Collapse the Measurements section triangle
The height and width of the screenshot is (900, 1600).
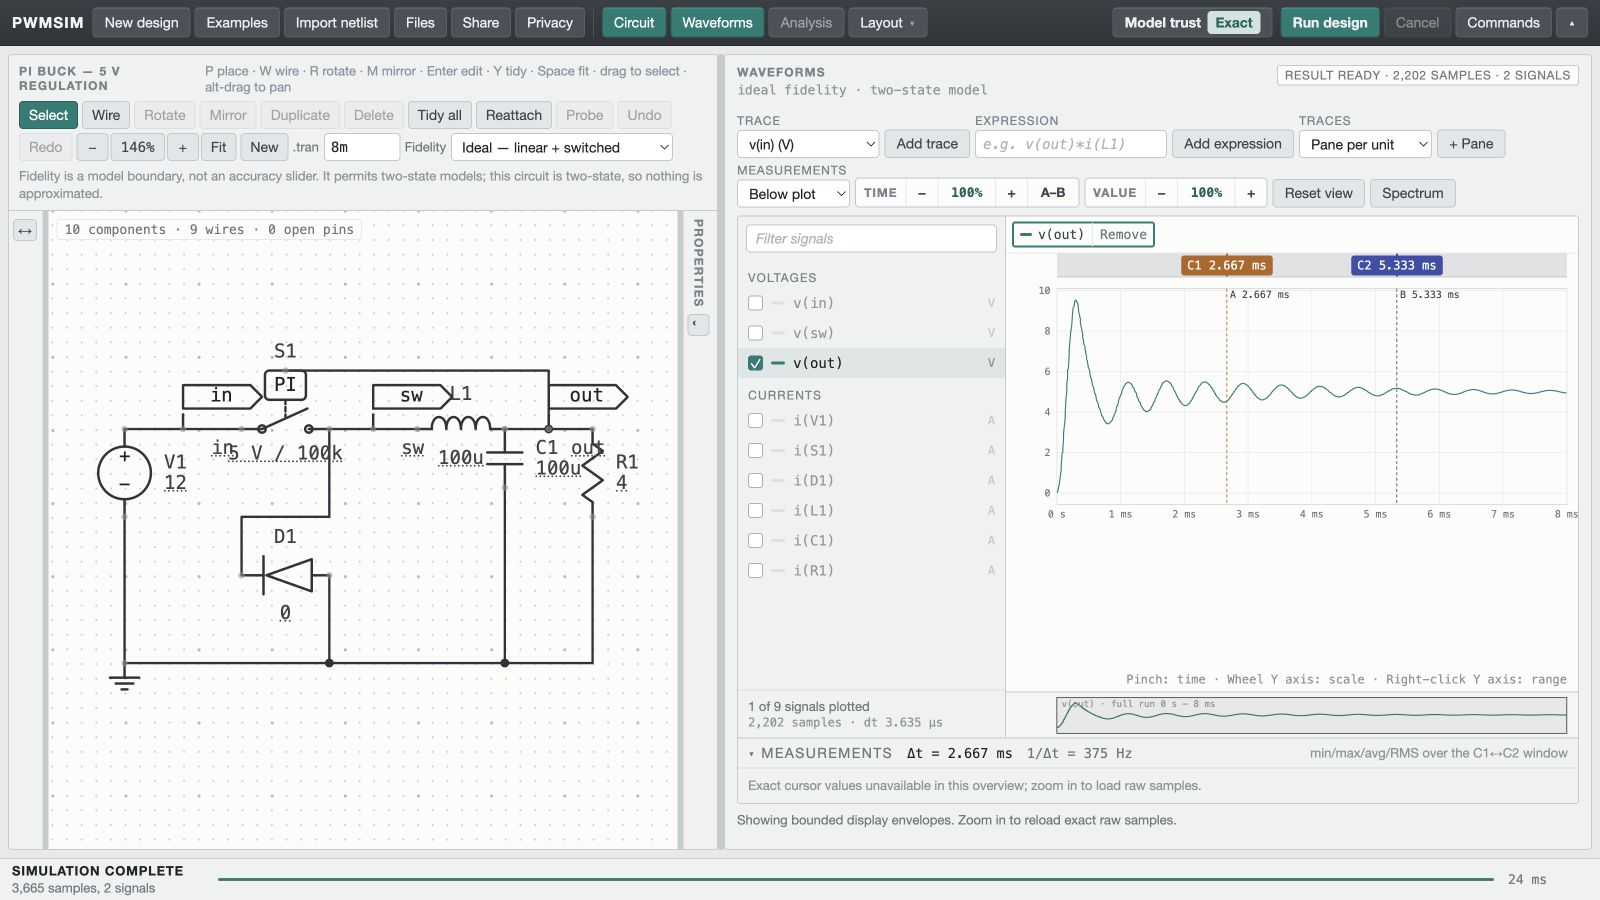click(x=751, y=754)
